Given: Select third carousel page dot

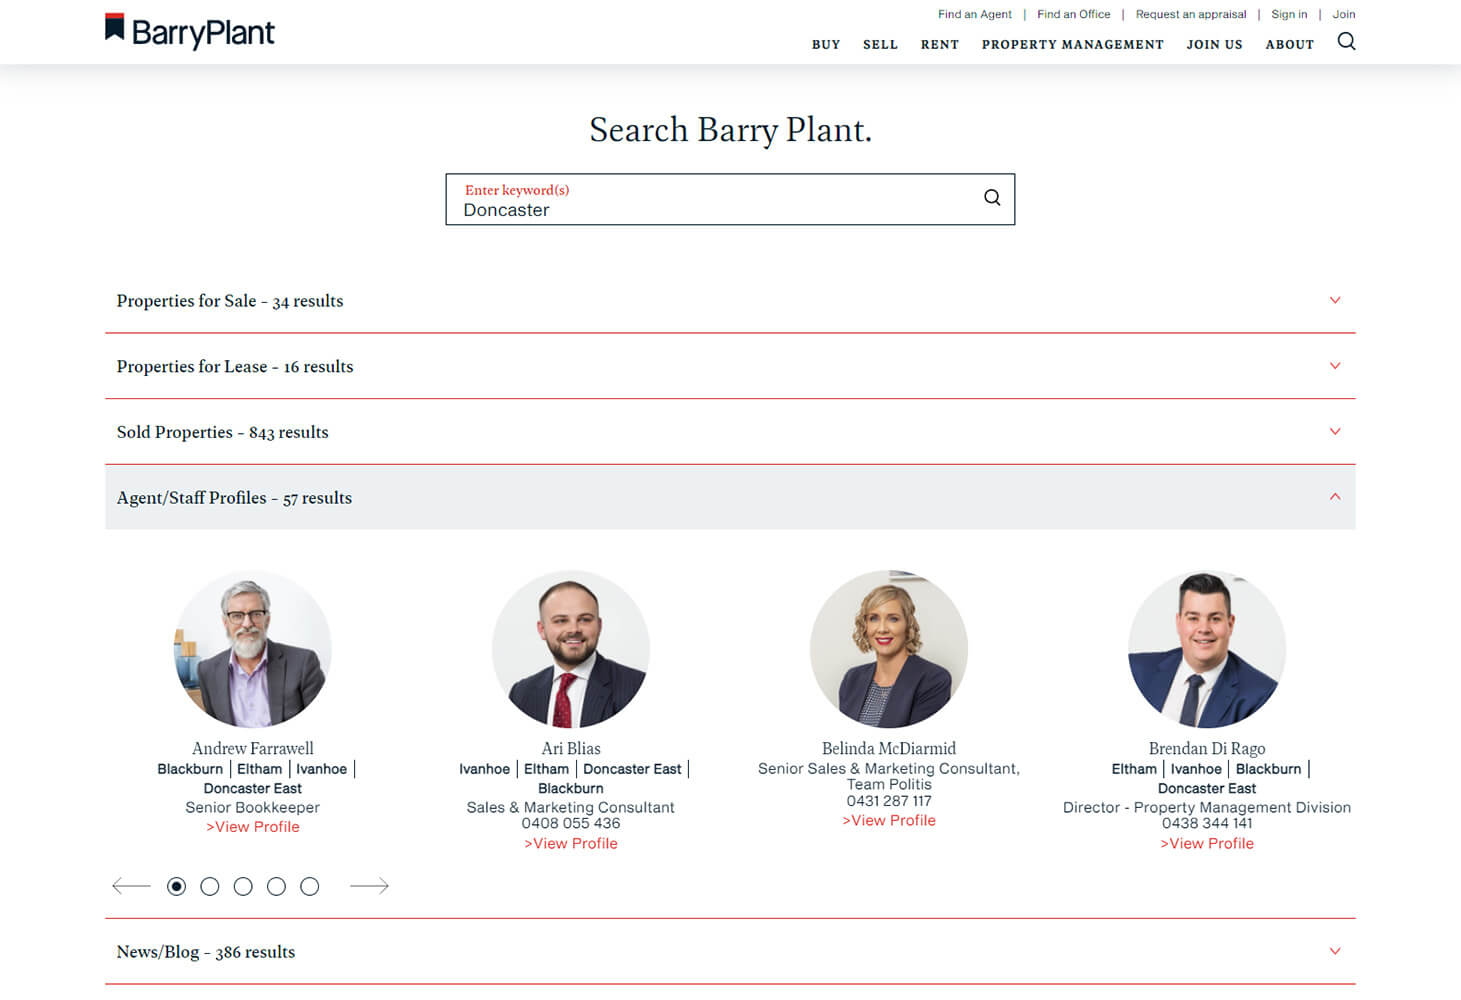Looking at the screenshot, I should (243, 886).
